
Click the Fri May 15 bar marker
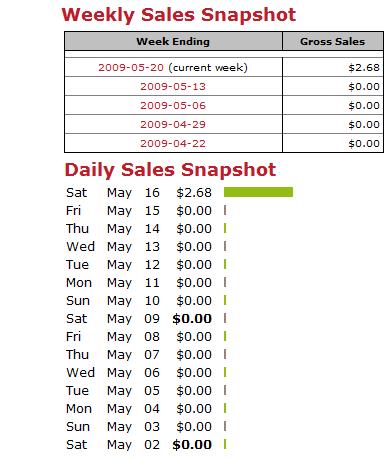(x=225, y=210)
